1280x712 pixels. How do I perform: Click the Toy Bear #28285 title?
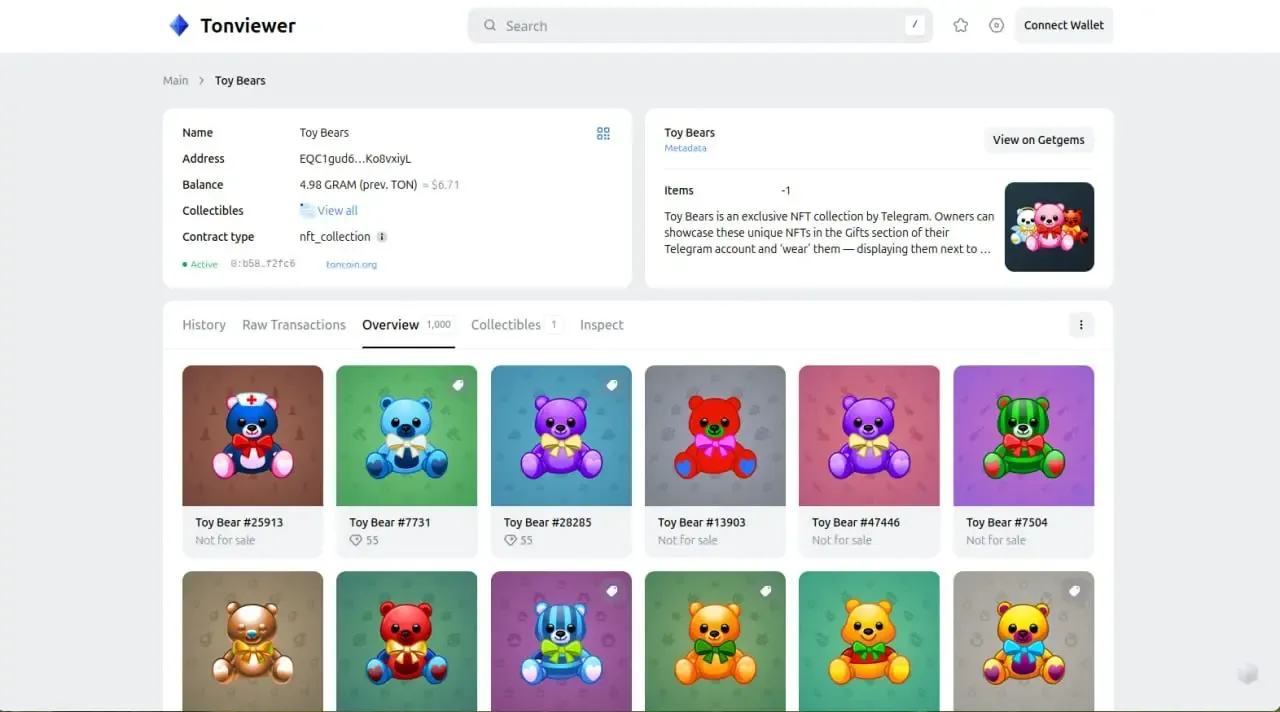point(547,523)
